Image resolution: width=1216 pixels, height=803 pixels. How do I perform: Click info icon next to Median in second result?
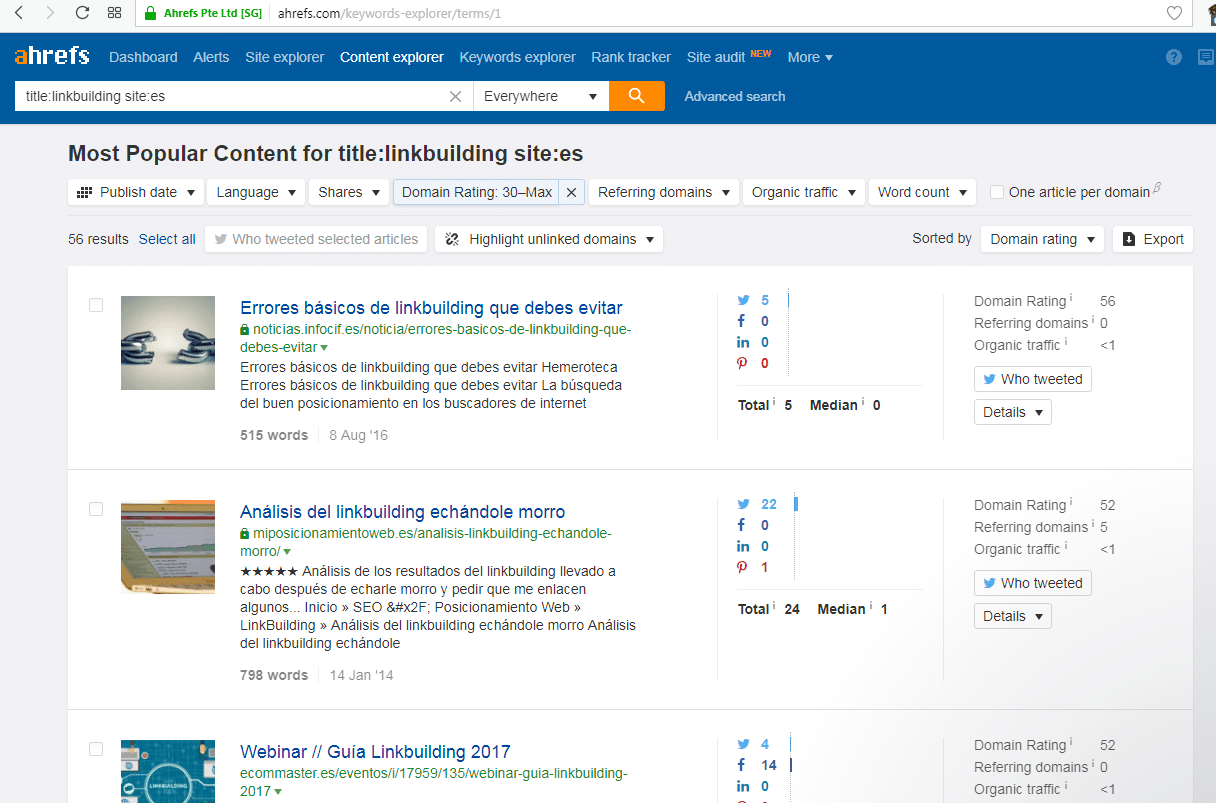click(871, 606)
